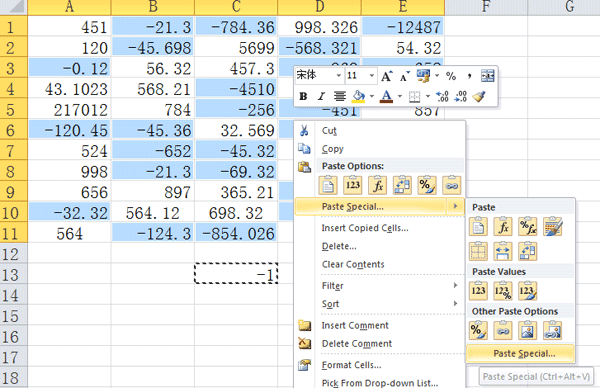This screenshot has height=388, width=600.
Task: Open the font name dropdown (宋体)
Action: [338, 76]
